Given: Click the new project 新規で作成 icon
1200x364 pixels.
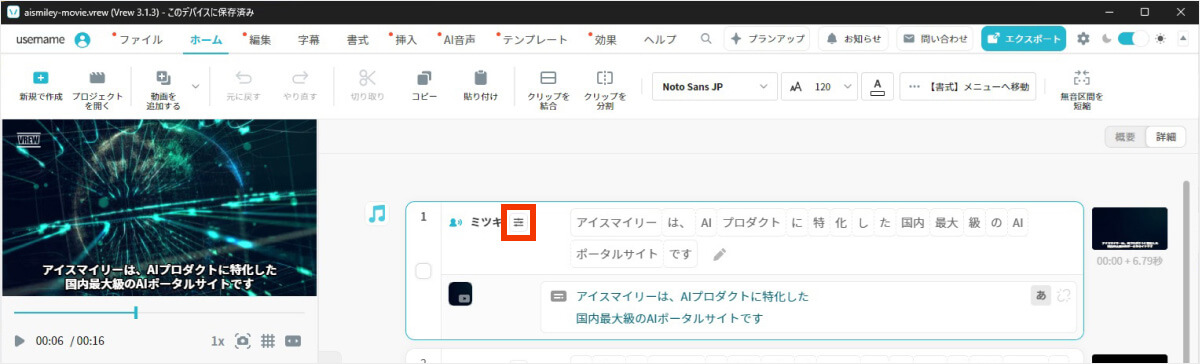Looking at the screenshot, I should tap(40, 78).
